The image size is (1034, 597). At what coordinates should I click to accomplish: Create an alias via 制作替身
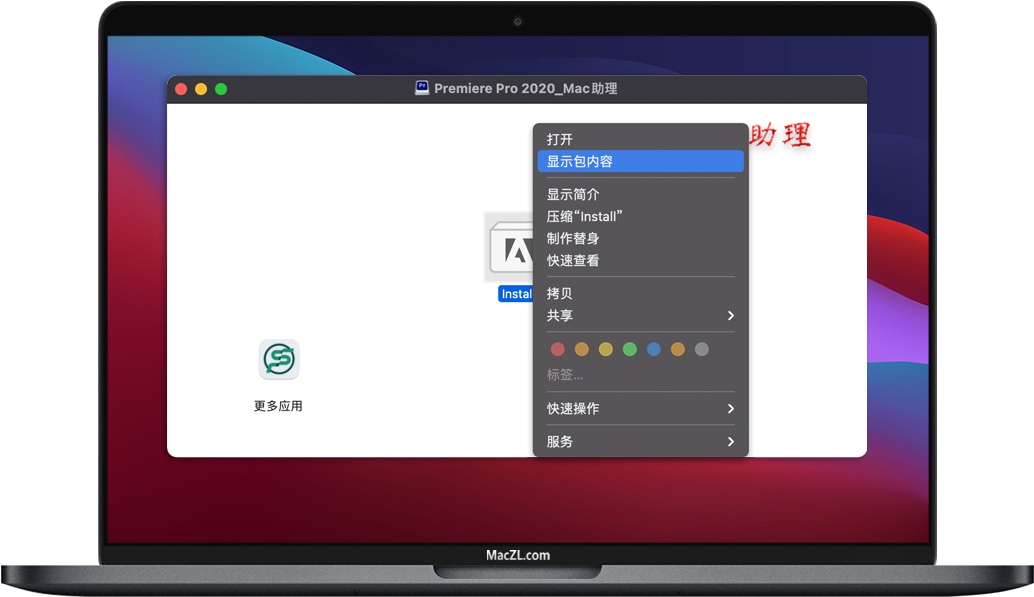[x=573, y=238]
